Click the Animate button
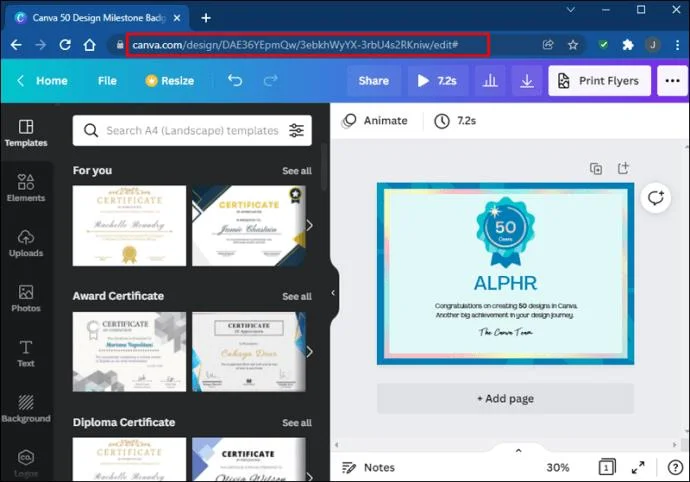 [x=375, y=121]
